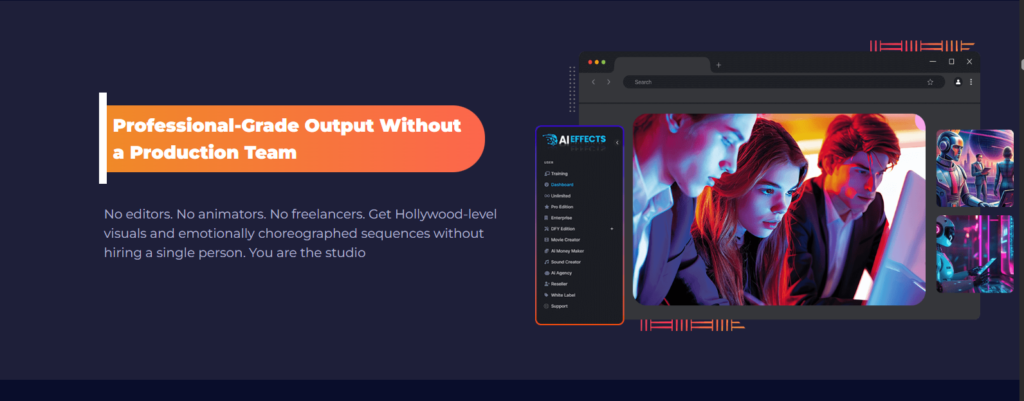Expand the DFY Edition submenu arrow
The width and height of the screenshot is (1024, 401).
coord(612,229)
